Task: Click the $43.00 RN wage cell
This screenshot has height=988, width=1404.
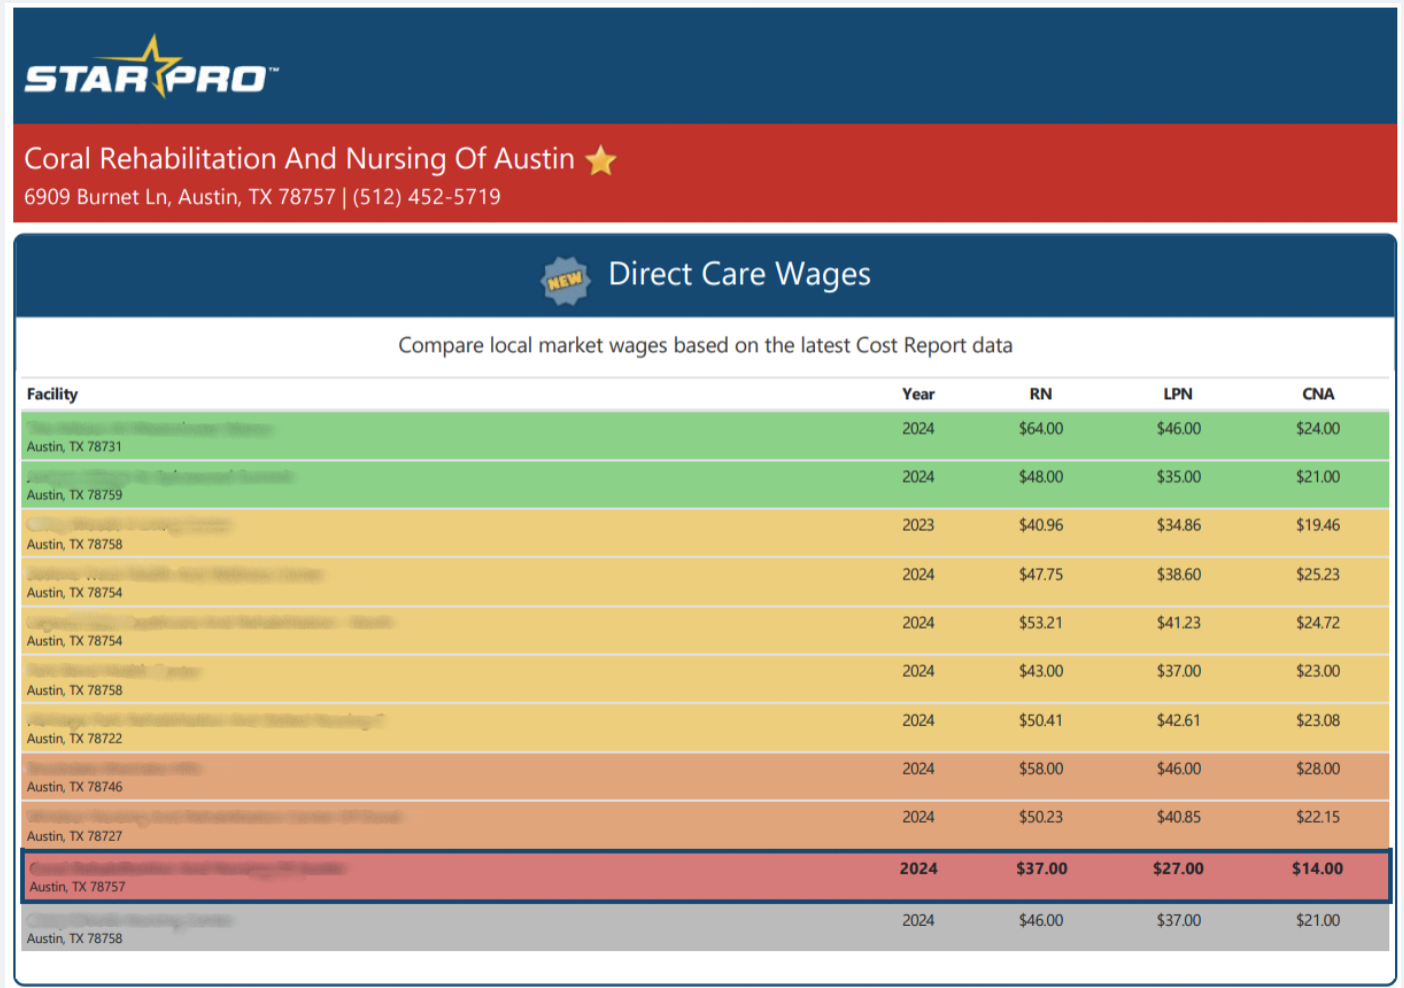Action: [1041, 672]
